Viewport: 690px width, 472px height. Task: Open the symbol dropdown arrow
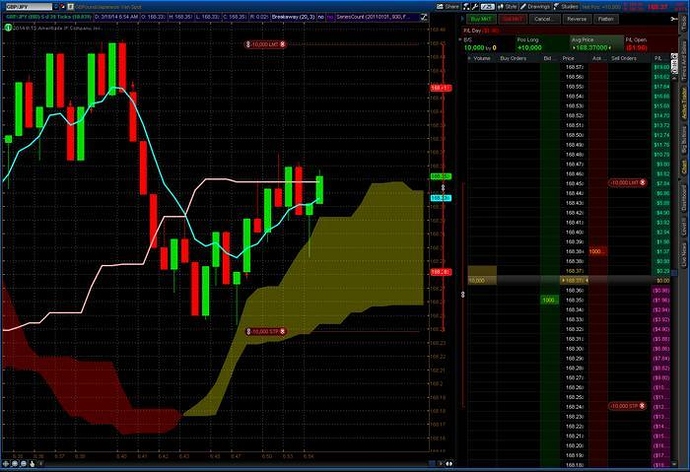(55, 7)
